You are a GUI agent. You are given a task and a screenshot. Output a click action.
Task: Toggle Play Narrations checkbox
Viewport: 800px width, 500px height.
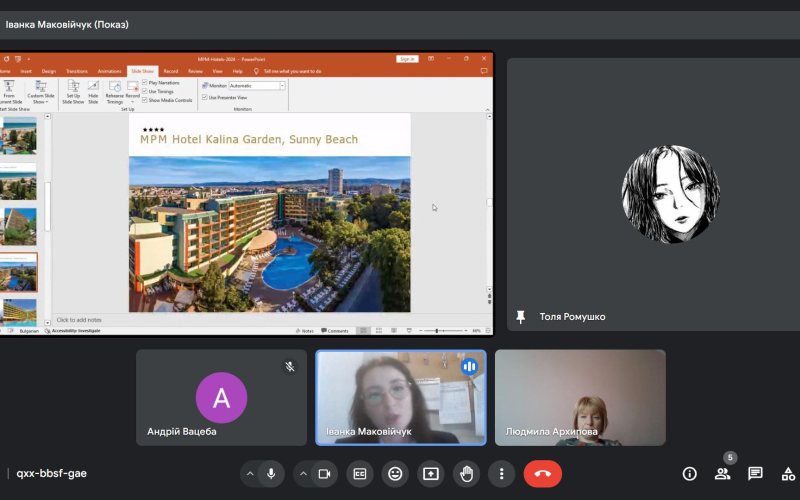[x=145, y=83]
